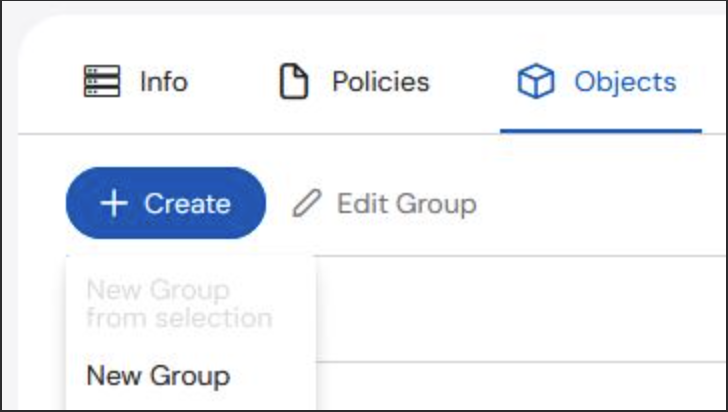Select New Group from selection option
Screen dimensions: 728x412
click(179, 304)
